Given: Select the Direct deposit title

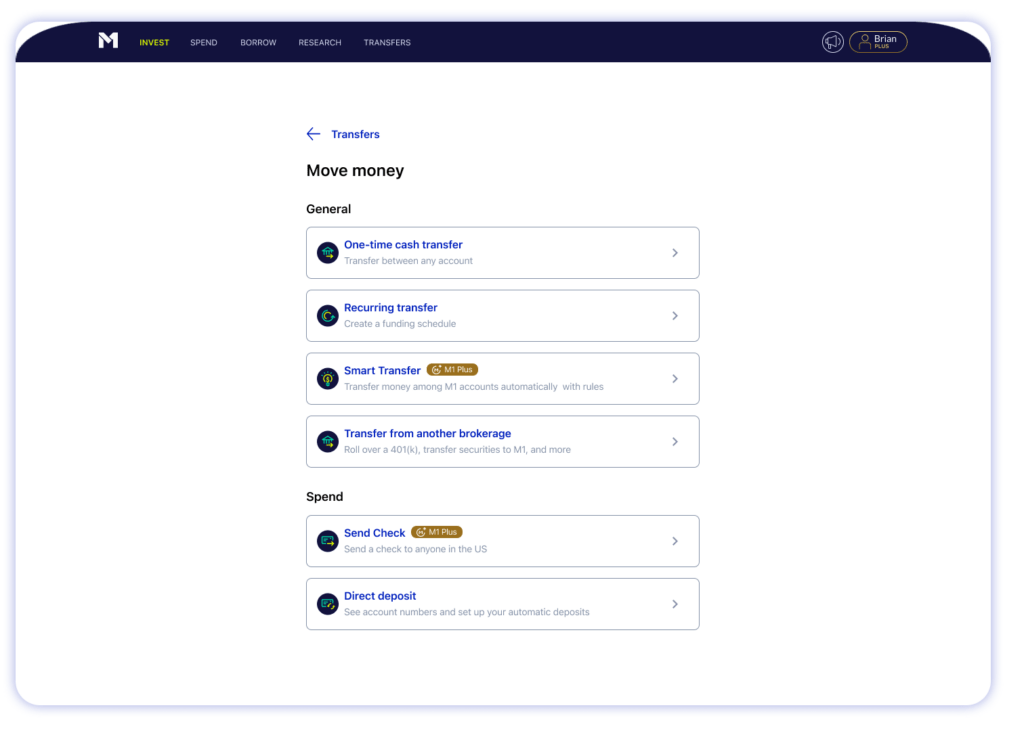Looking at the screenshot, I should [379, 596].
